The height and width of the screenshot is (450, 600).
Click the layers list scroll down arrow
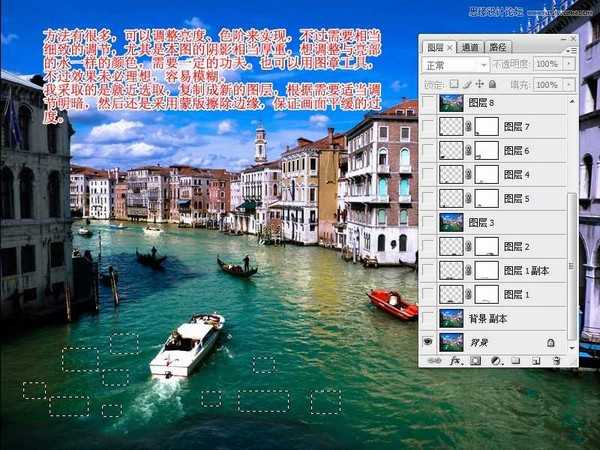coord(572,347)
